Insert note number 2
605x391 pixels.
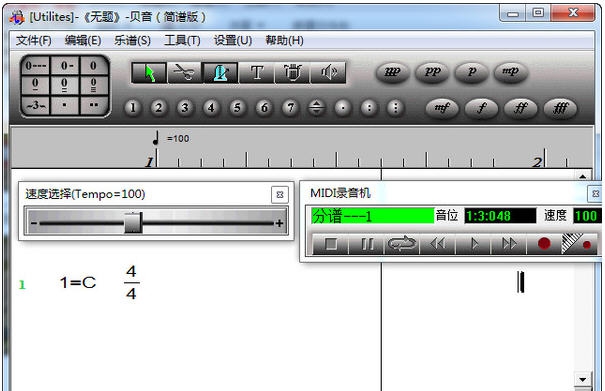coord(159,108)
